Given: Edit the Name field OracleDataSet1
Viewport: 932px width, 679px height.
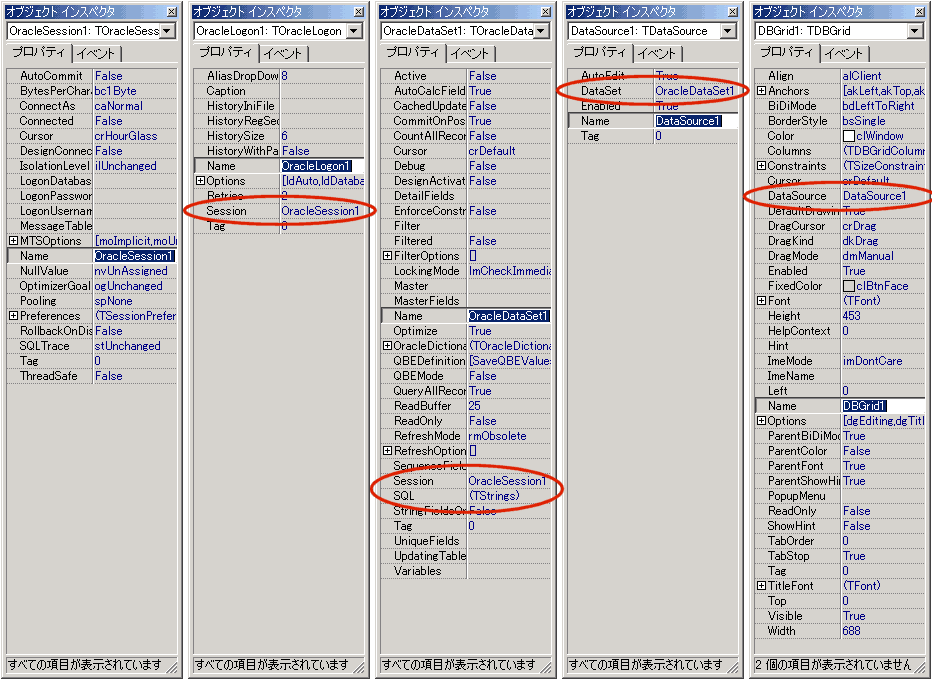Looking at the screenshot, I should tap(509, 316).
